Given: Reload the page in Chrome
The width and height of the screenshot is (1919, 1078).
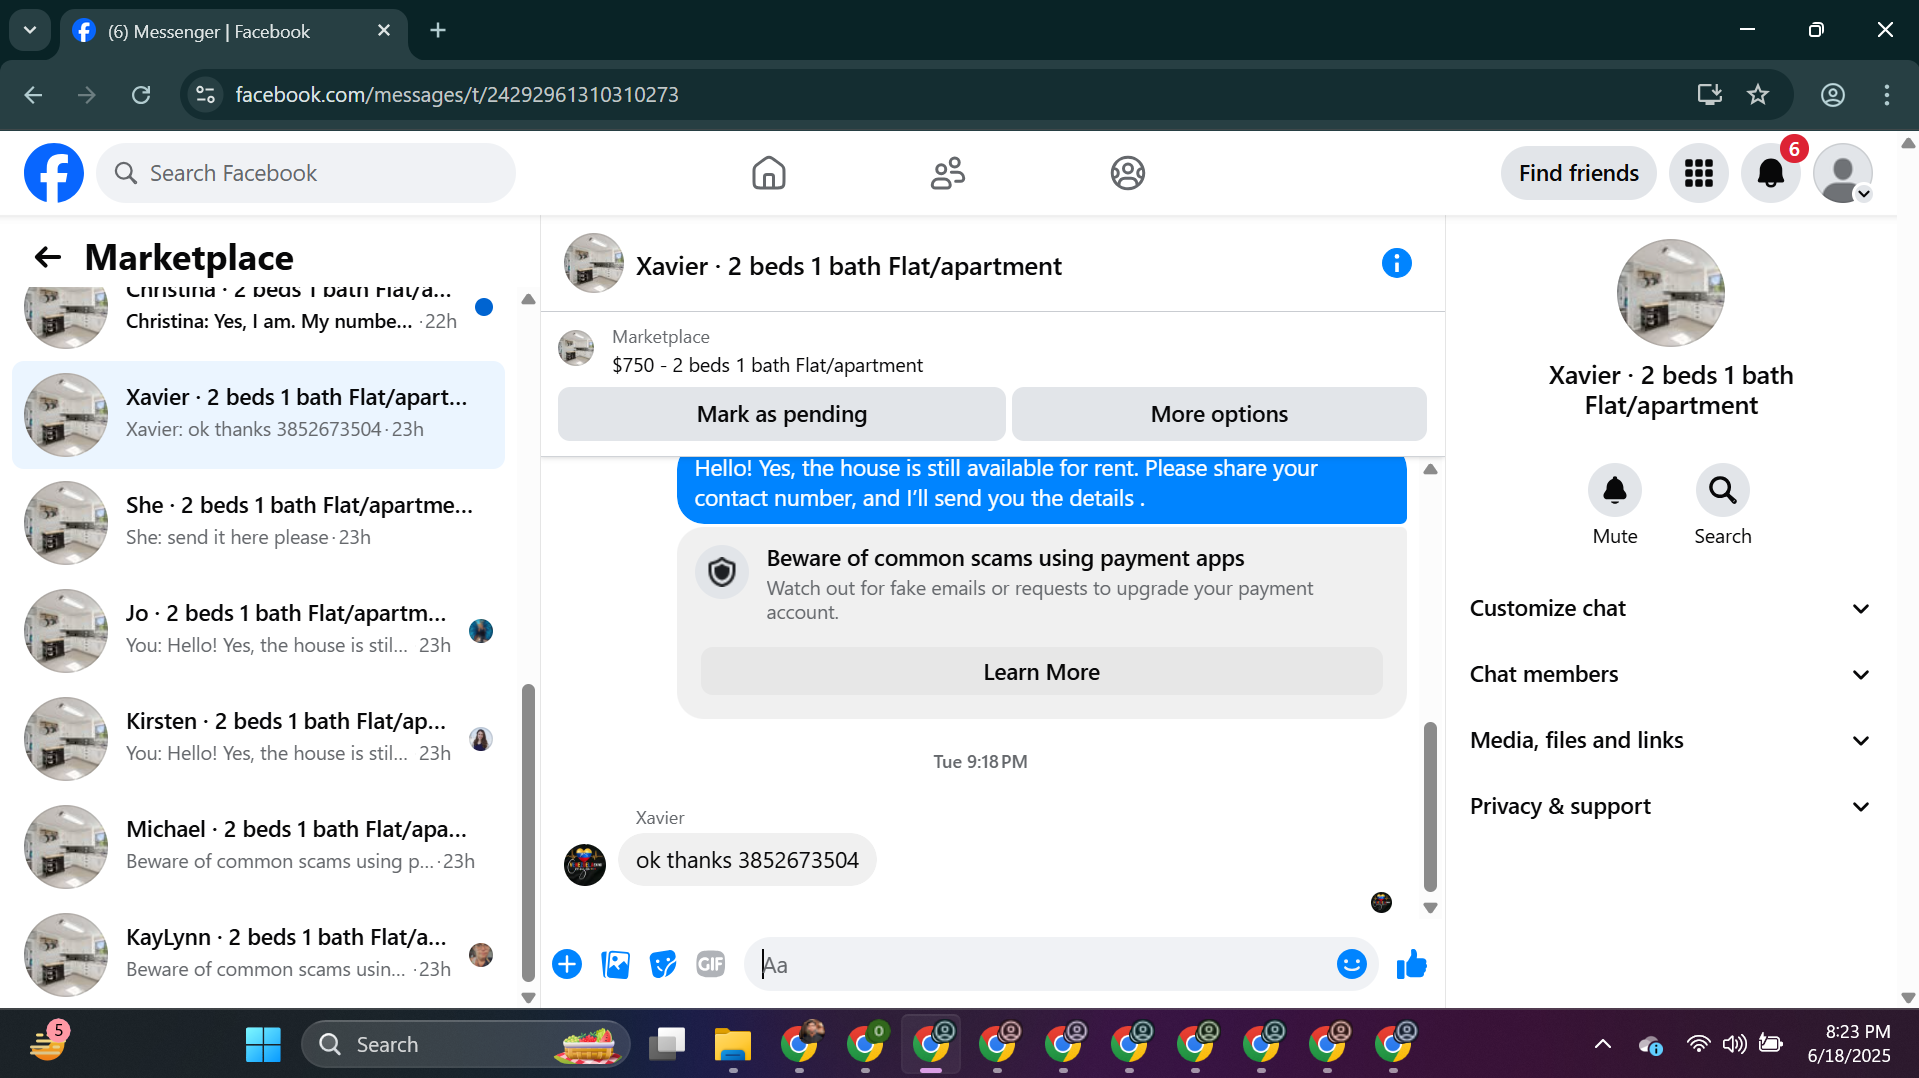Looking at the screenshot, I should click(141, 95).
